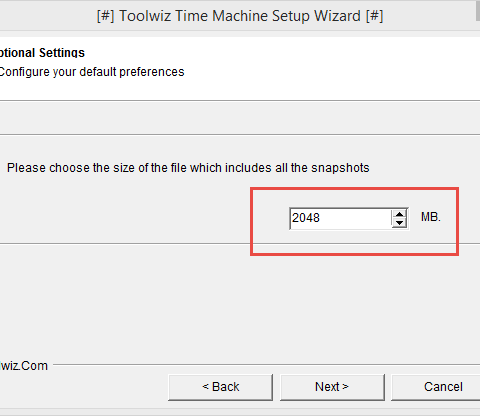Viewport: 480px width, 416px height.
Task: Increase snapshot file size with up arrow
Action: click(x=399, y=214)
